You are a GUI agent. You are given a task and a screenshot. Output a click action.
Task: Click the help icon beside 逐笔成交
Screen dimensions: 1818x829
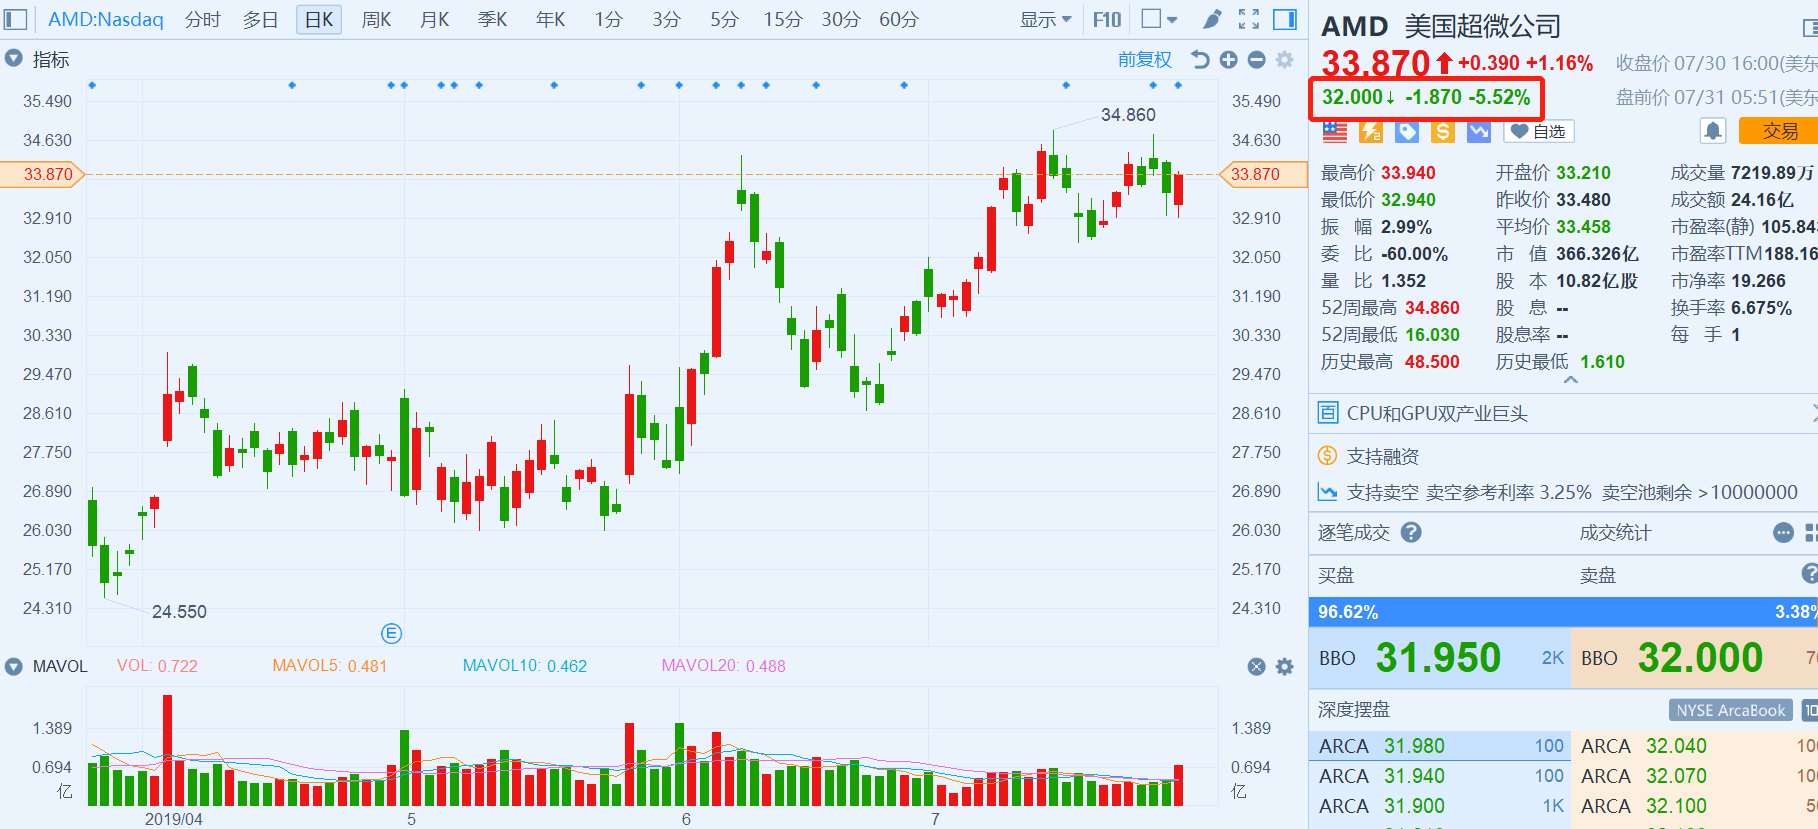1411,533
